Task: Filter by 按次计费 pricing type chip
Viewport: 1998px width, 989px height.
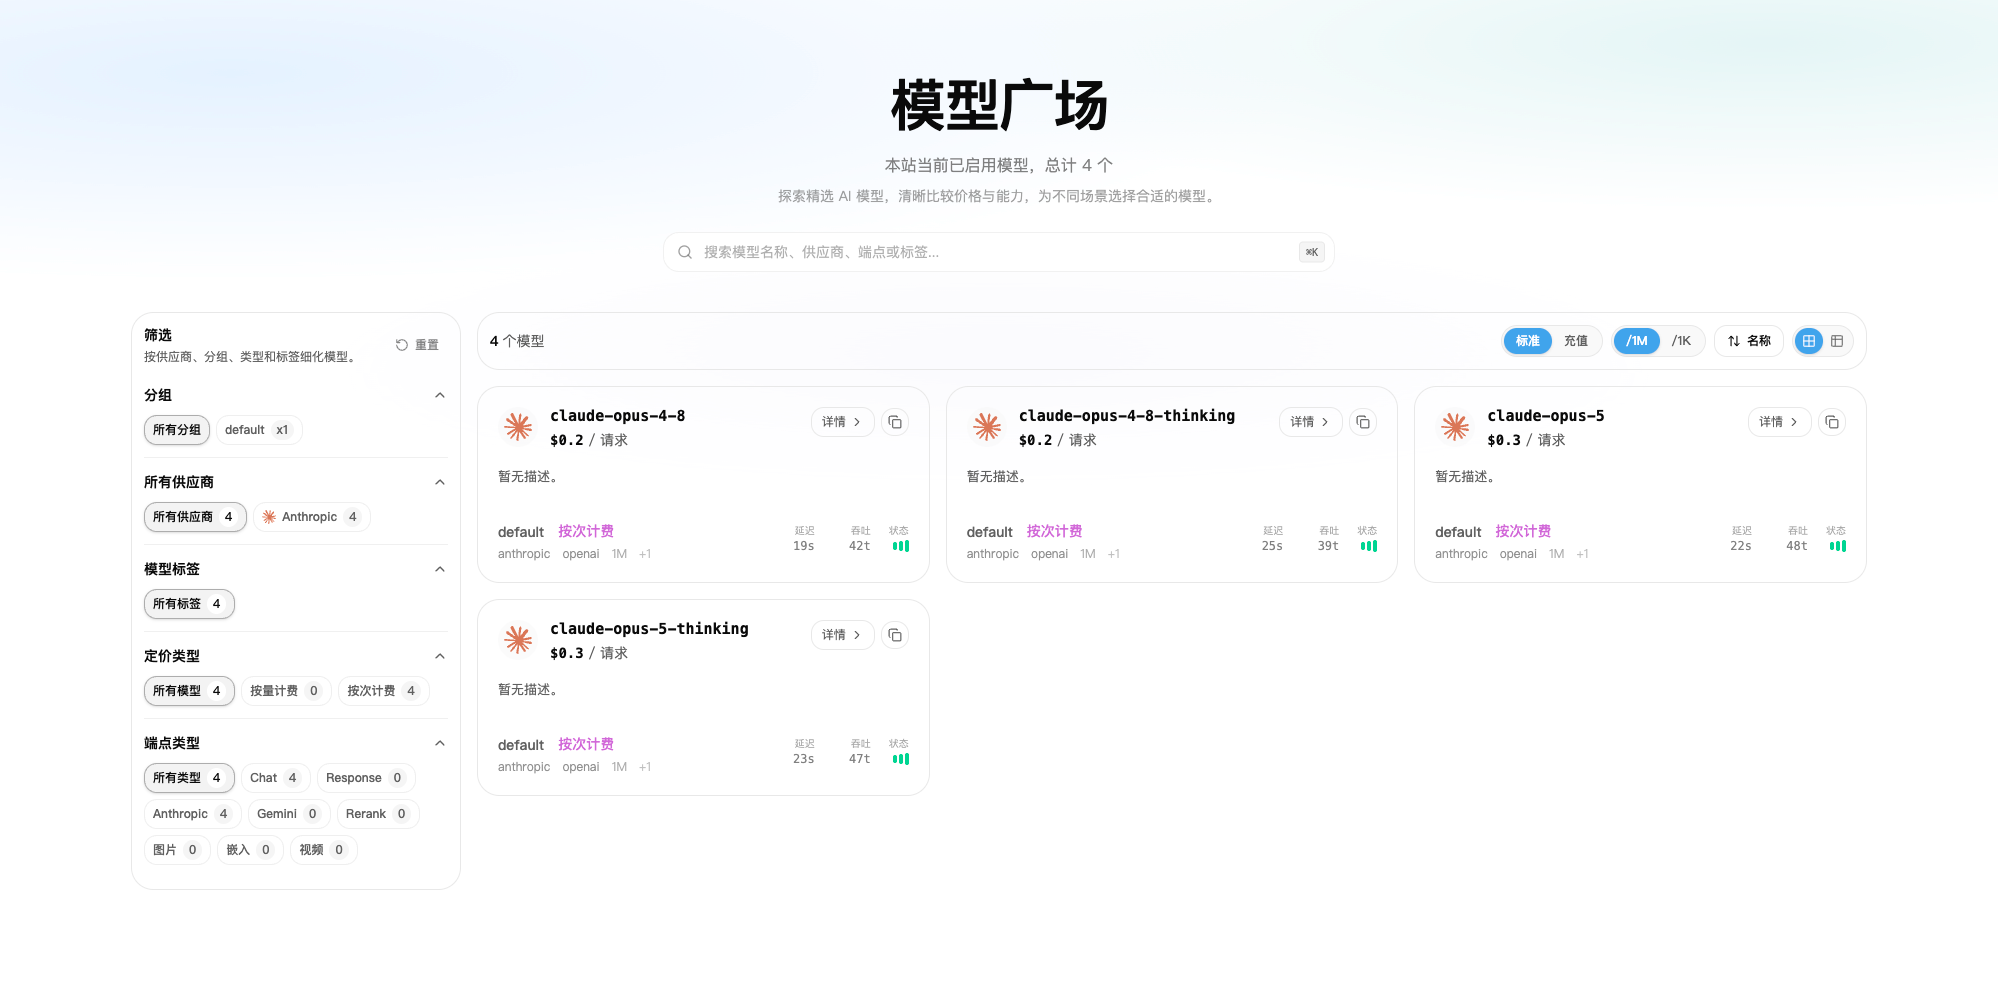Action: coord(383,691)
